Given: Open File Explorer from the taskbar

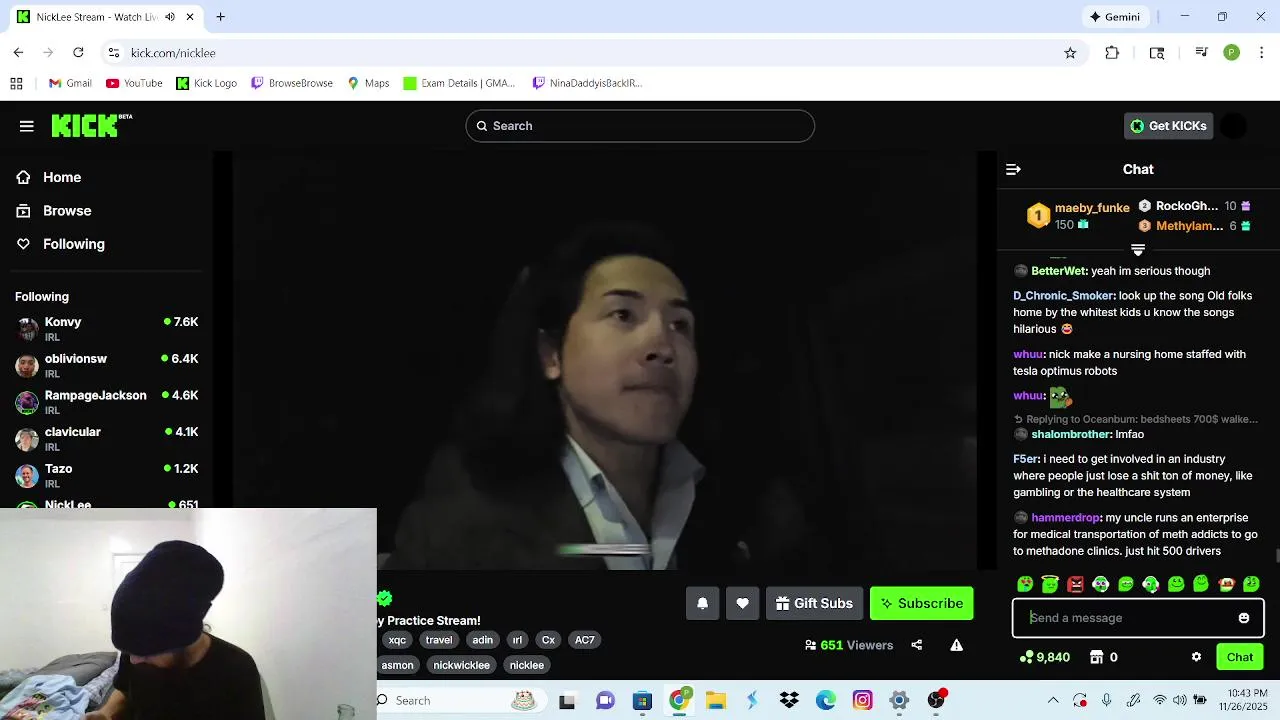Looking at the screenshot, I should (x=715, y=700).
